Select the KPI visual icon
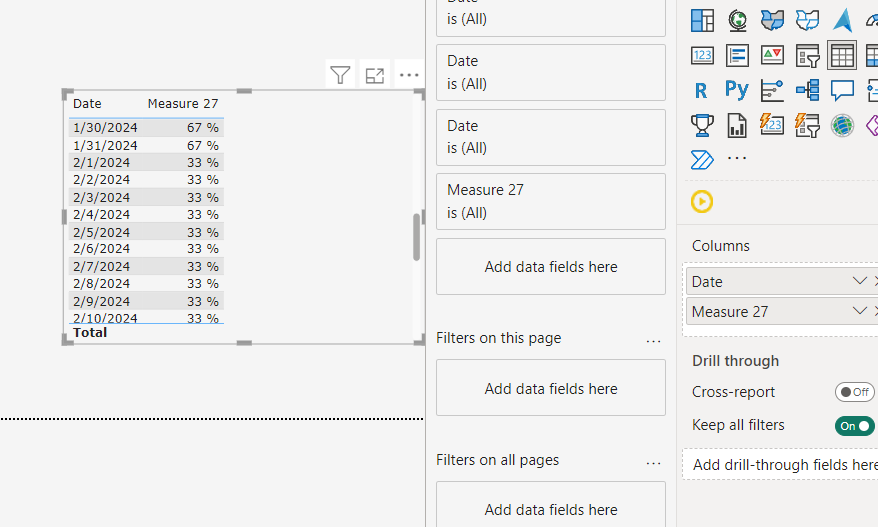The width and height of the screenshot is (878, 527). (x=772, y=55)
